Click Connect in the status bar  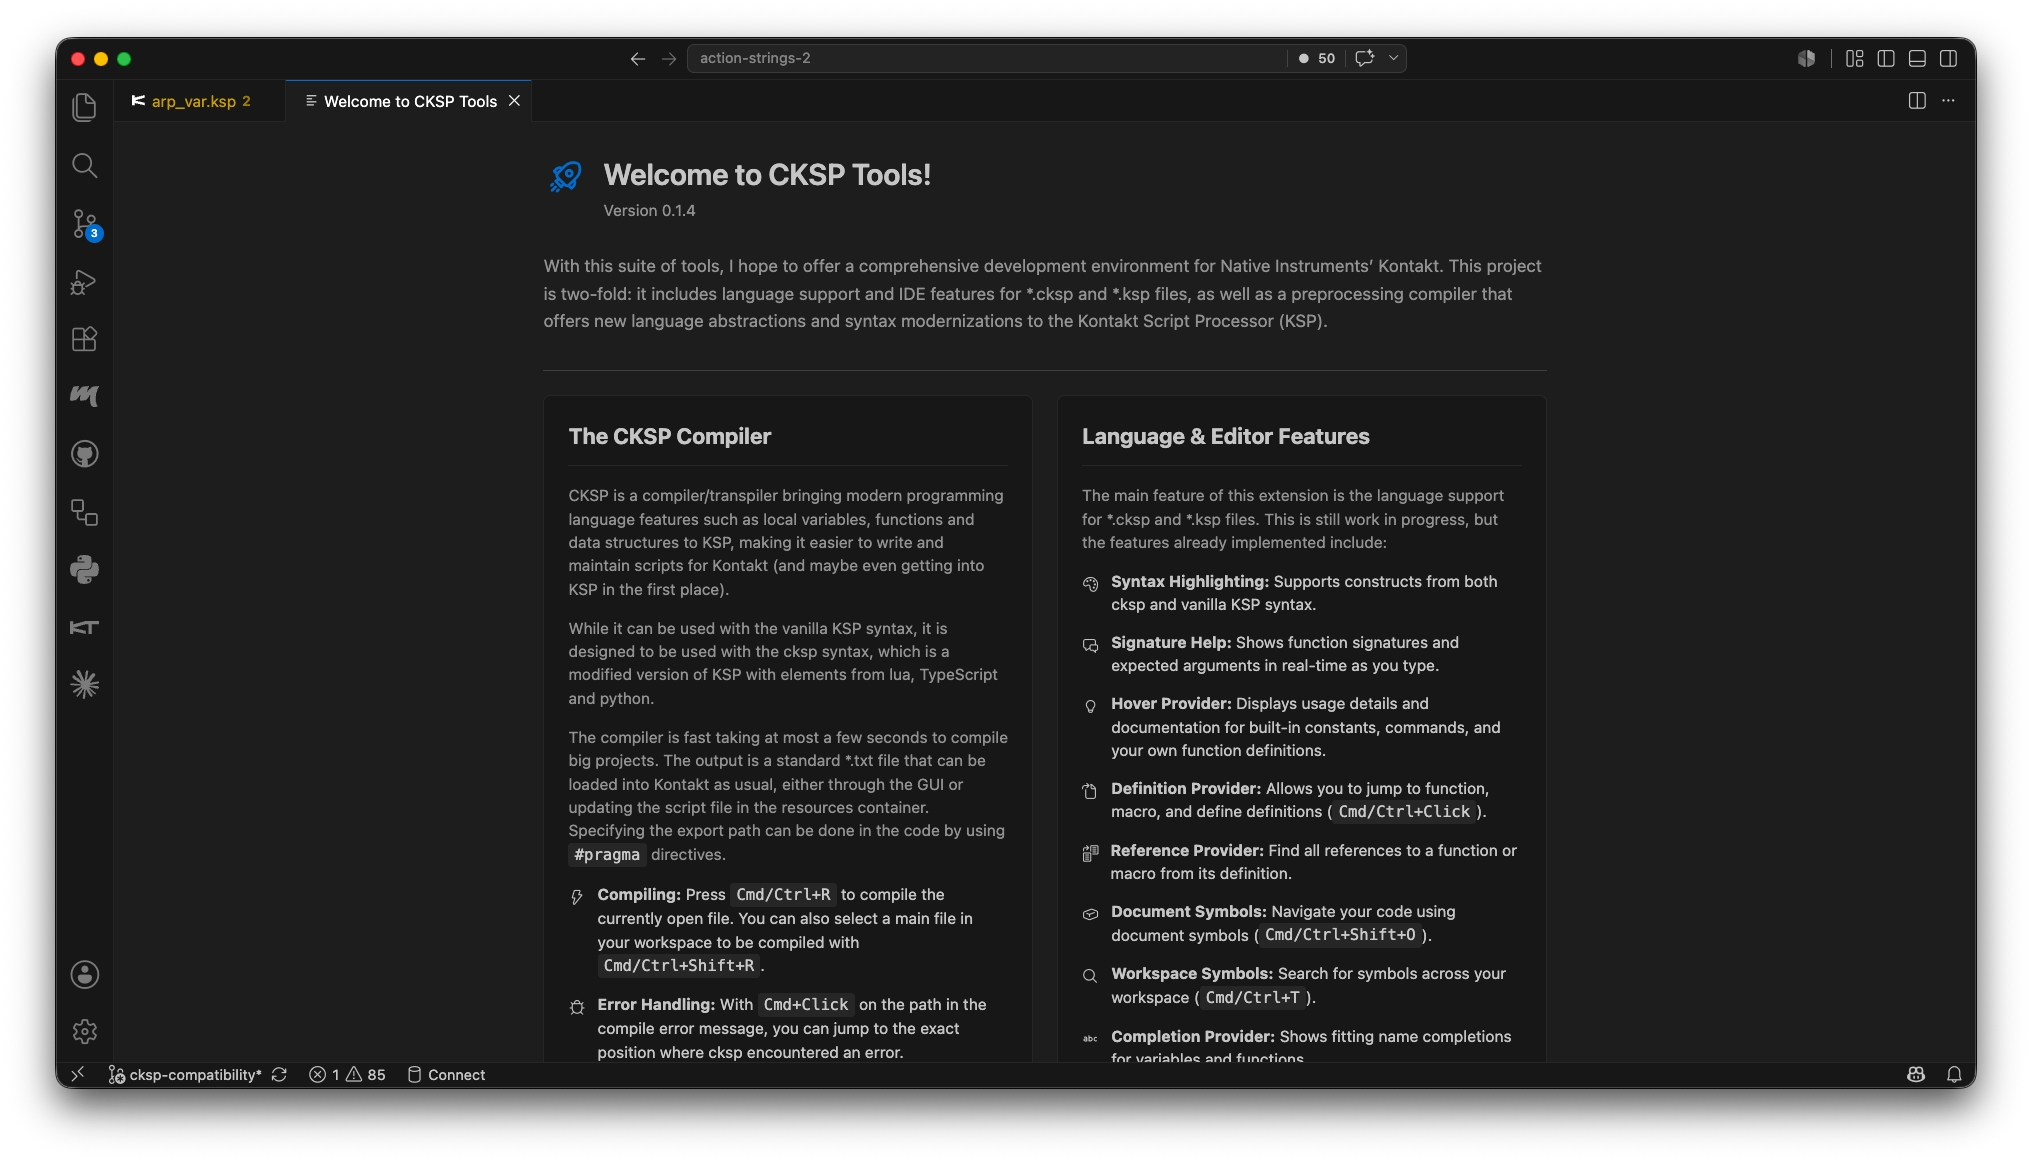446,1075
